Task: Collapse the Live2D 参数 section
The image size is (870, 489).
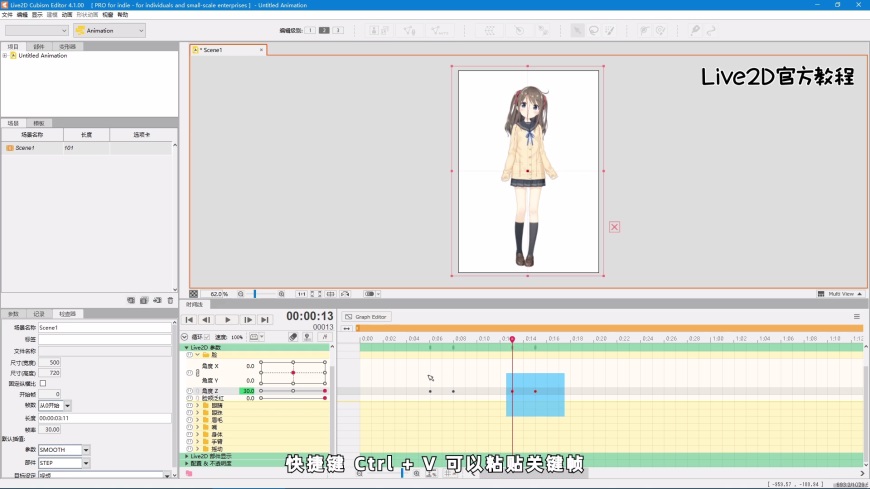Action: [x=186, y=347]
